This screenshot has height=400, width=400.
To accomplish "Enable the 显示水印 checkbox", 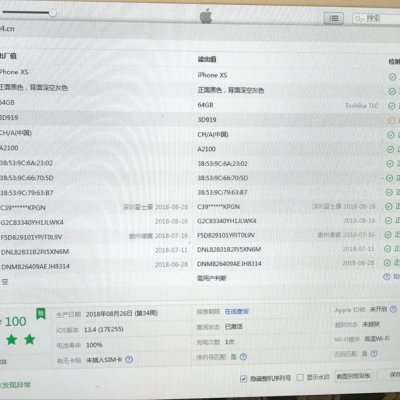I will click(x=300, y=377).
